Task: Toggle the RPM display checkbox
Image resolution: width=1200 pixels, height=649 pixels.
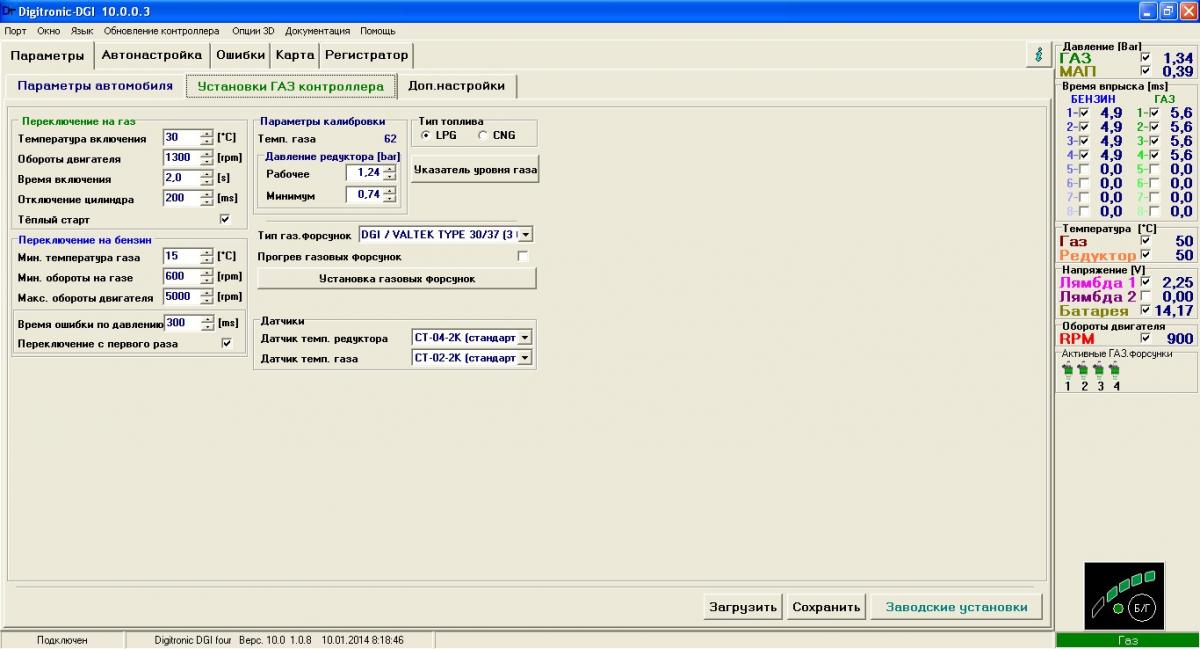Action: (1146, 339)
